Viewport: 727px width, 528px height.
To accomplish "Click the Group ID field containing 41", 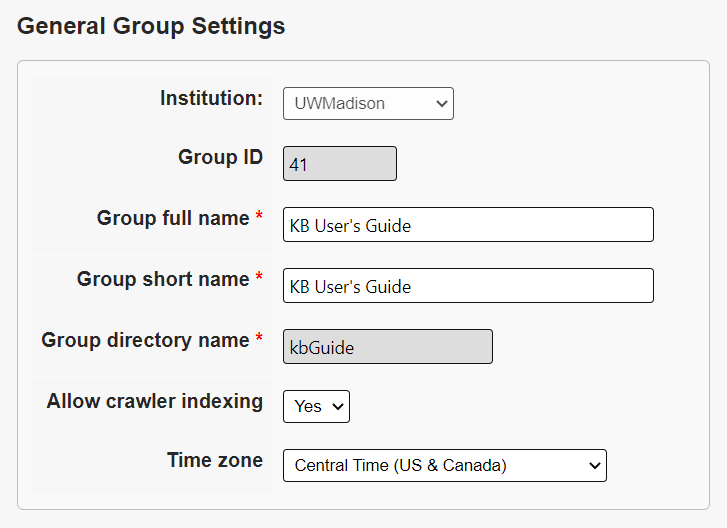I will [340, 164].
